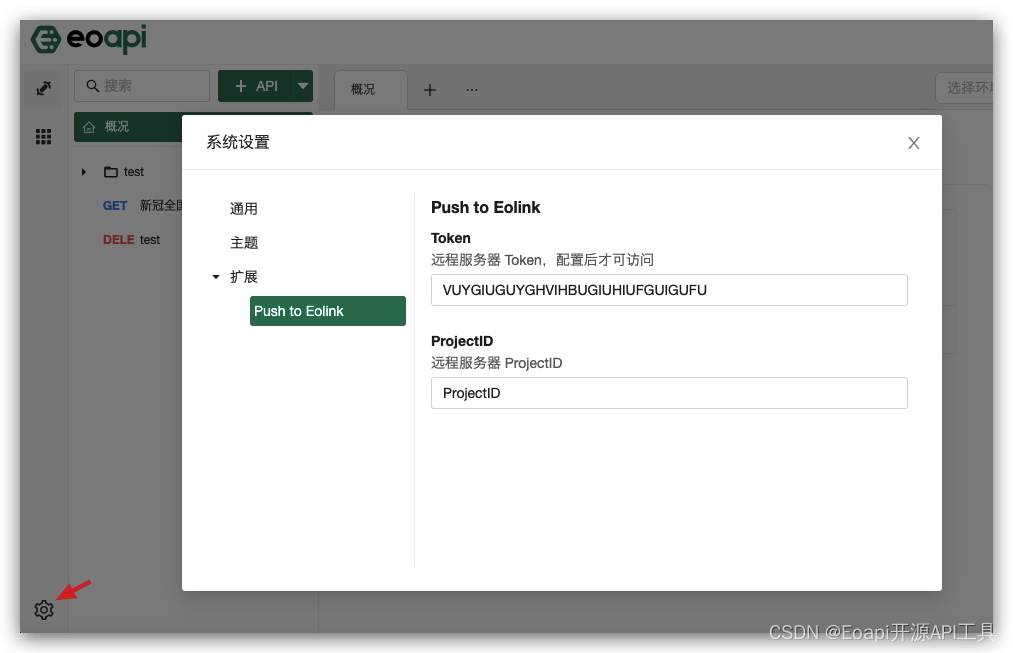Select the 主题 settings menu item
The width and height of the screenshot is (1013, 653).
click(x=244, y=243)
